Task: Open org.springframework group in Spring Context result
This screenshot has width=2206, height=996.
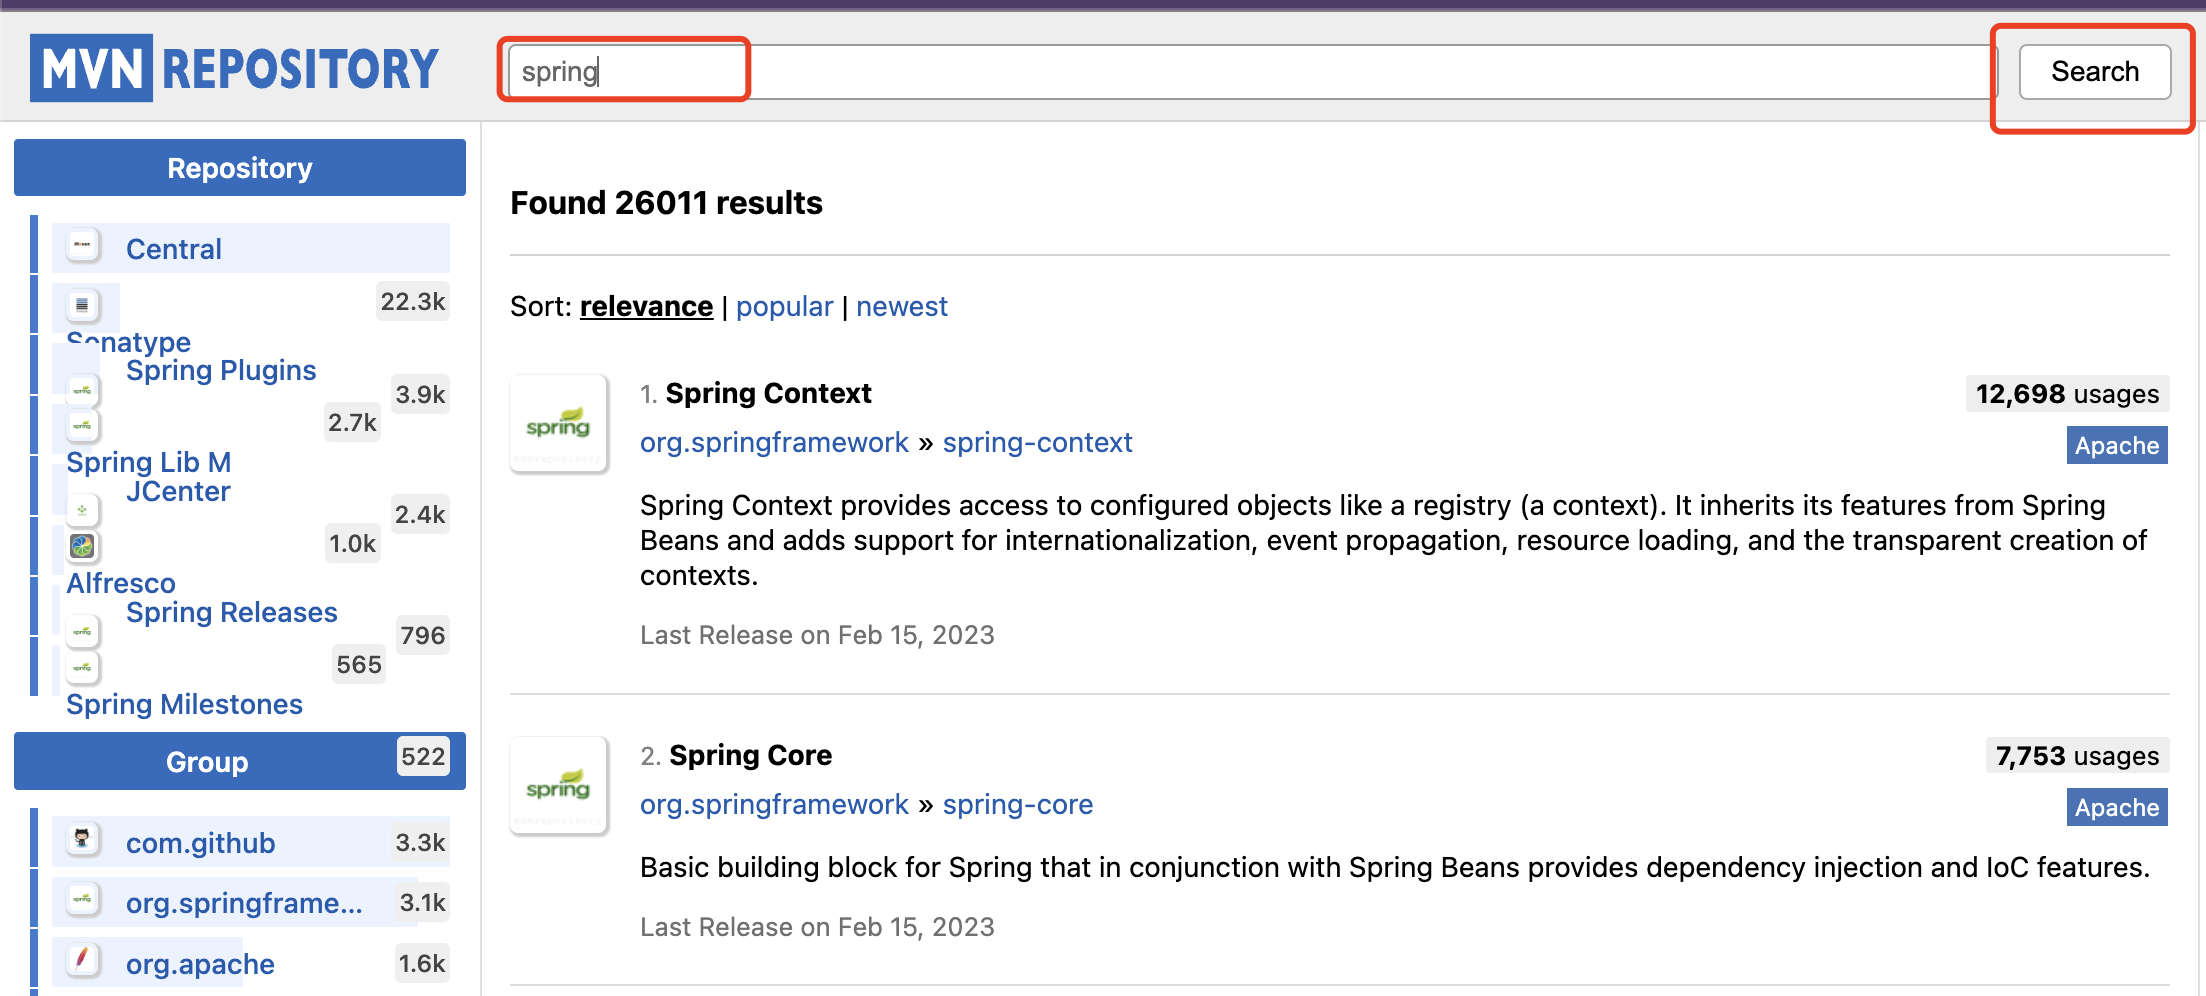Action: (774, 442)
